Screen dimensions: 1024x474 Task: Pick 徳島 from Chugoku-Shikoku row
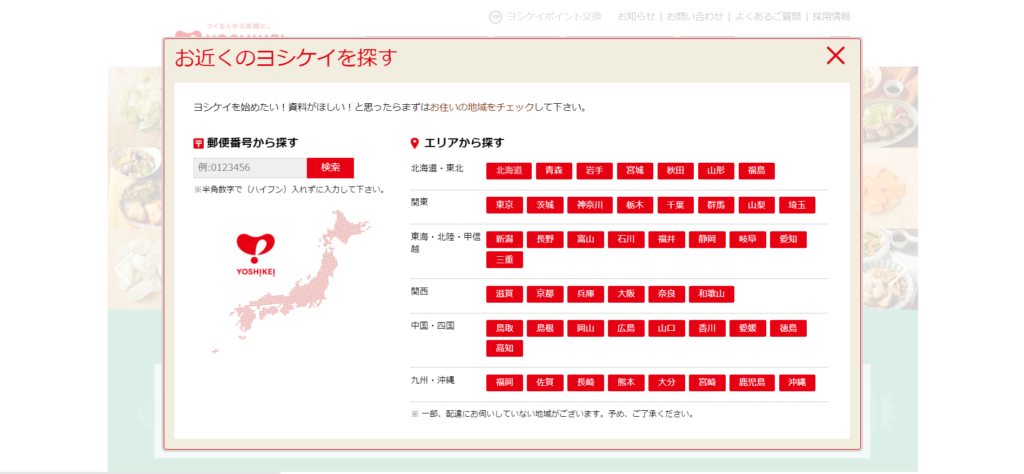788,328
